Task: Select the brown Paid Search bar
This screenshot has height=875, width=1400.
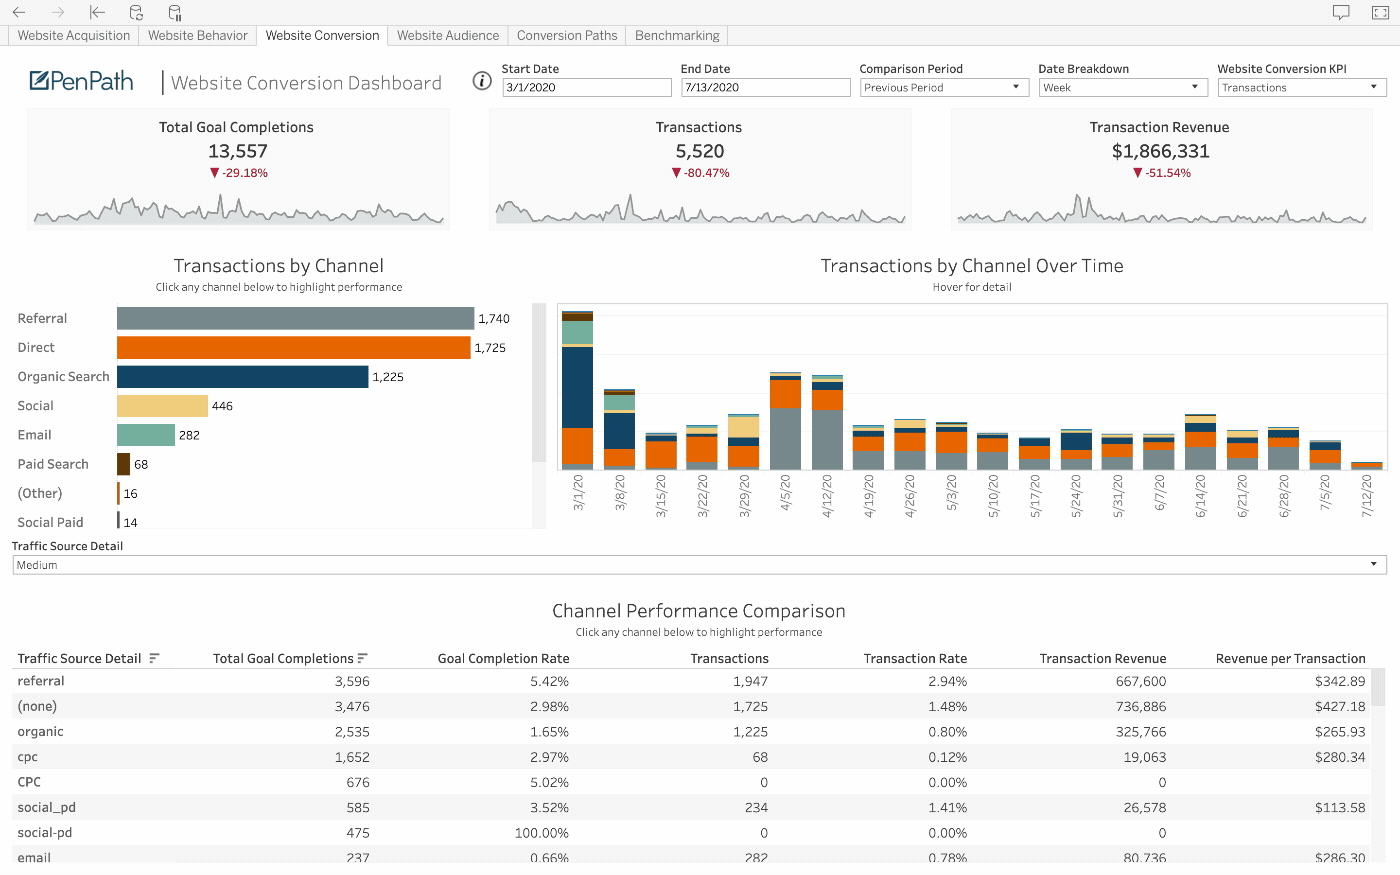Action: pyautogui.click(x=123, y=464)
